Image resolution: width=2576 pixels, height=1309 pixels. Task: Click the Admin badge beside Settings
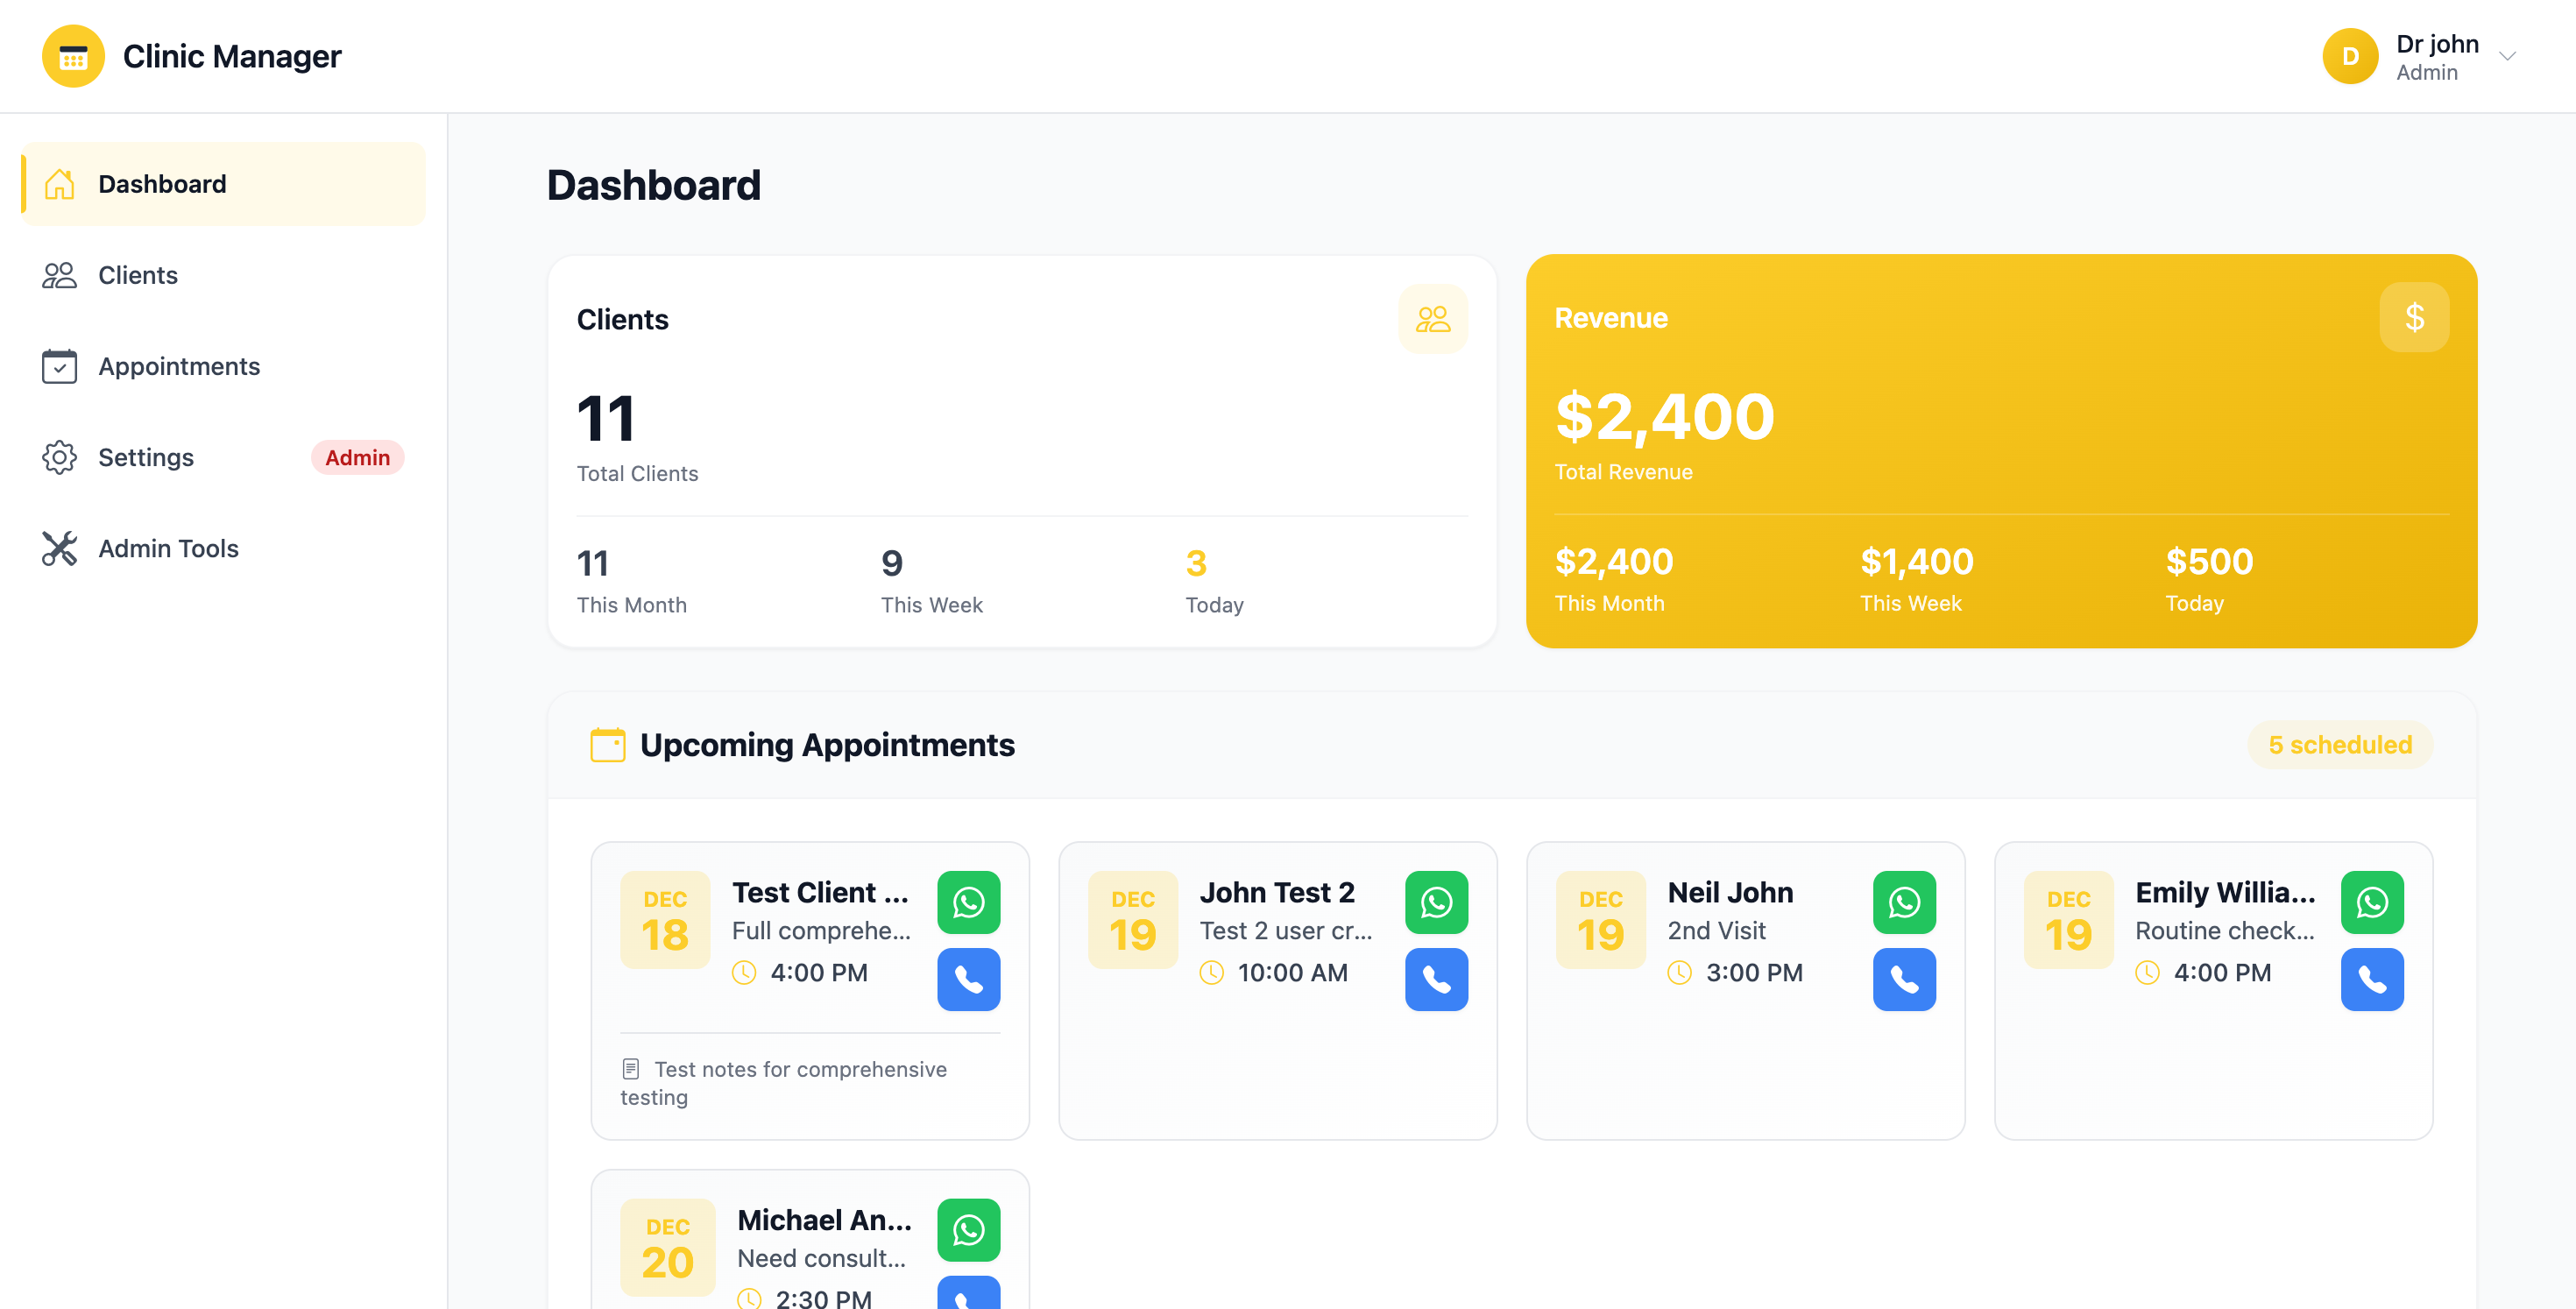[357, 457]
